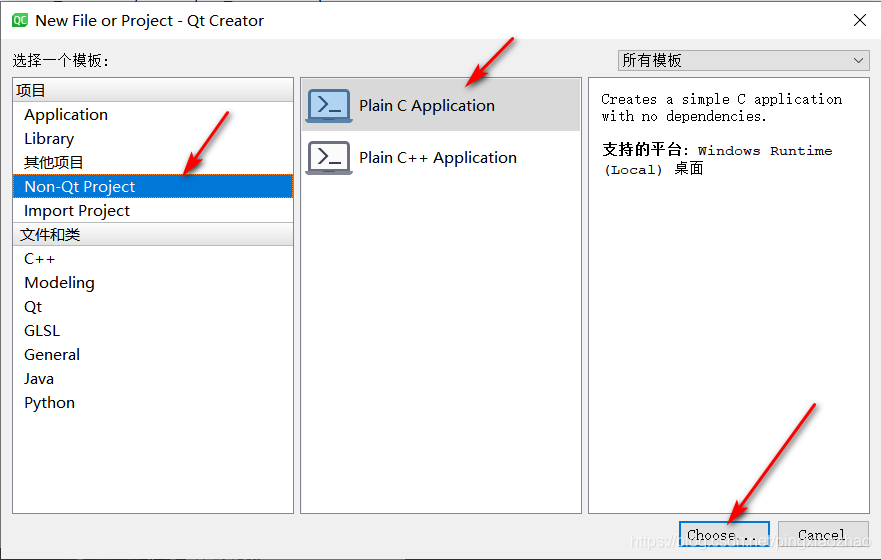Image resolution: width=881 pixels, height=560 pixels.
Task: Select the C++ file category
Action: (153, 258)
